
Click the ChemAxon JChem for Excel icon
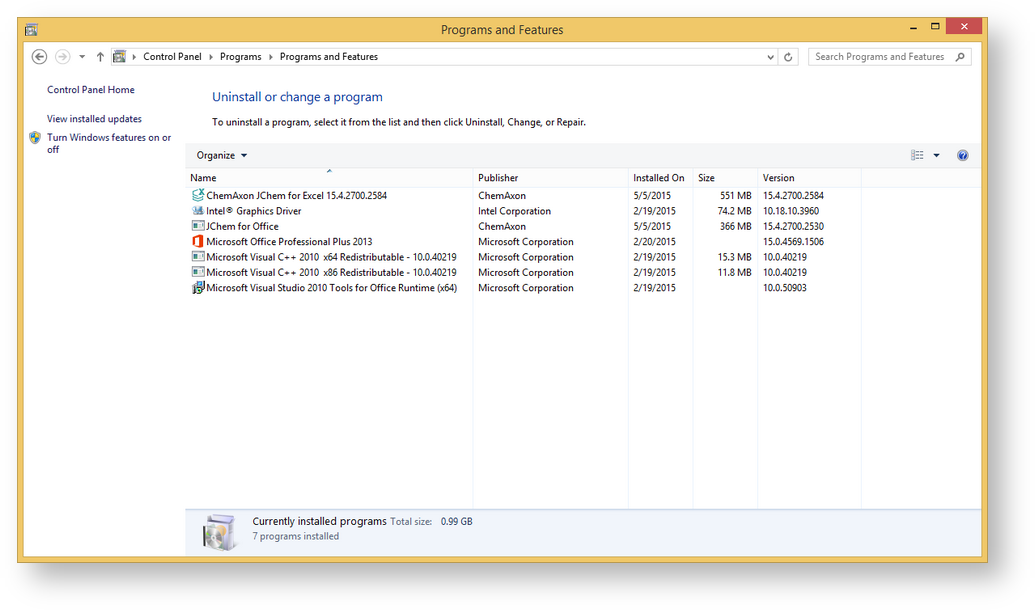198,195
